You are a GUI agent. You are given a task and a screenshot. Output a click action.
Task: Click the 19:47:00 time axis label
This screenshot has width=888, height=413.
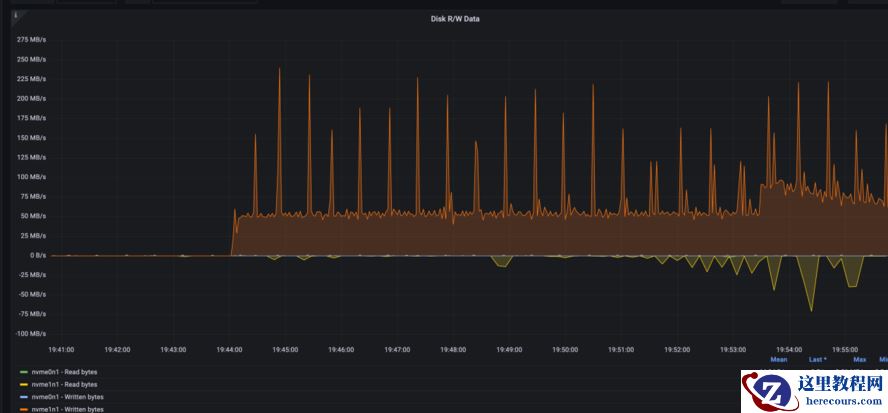pyautogui.click(x=397, y=350)
